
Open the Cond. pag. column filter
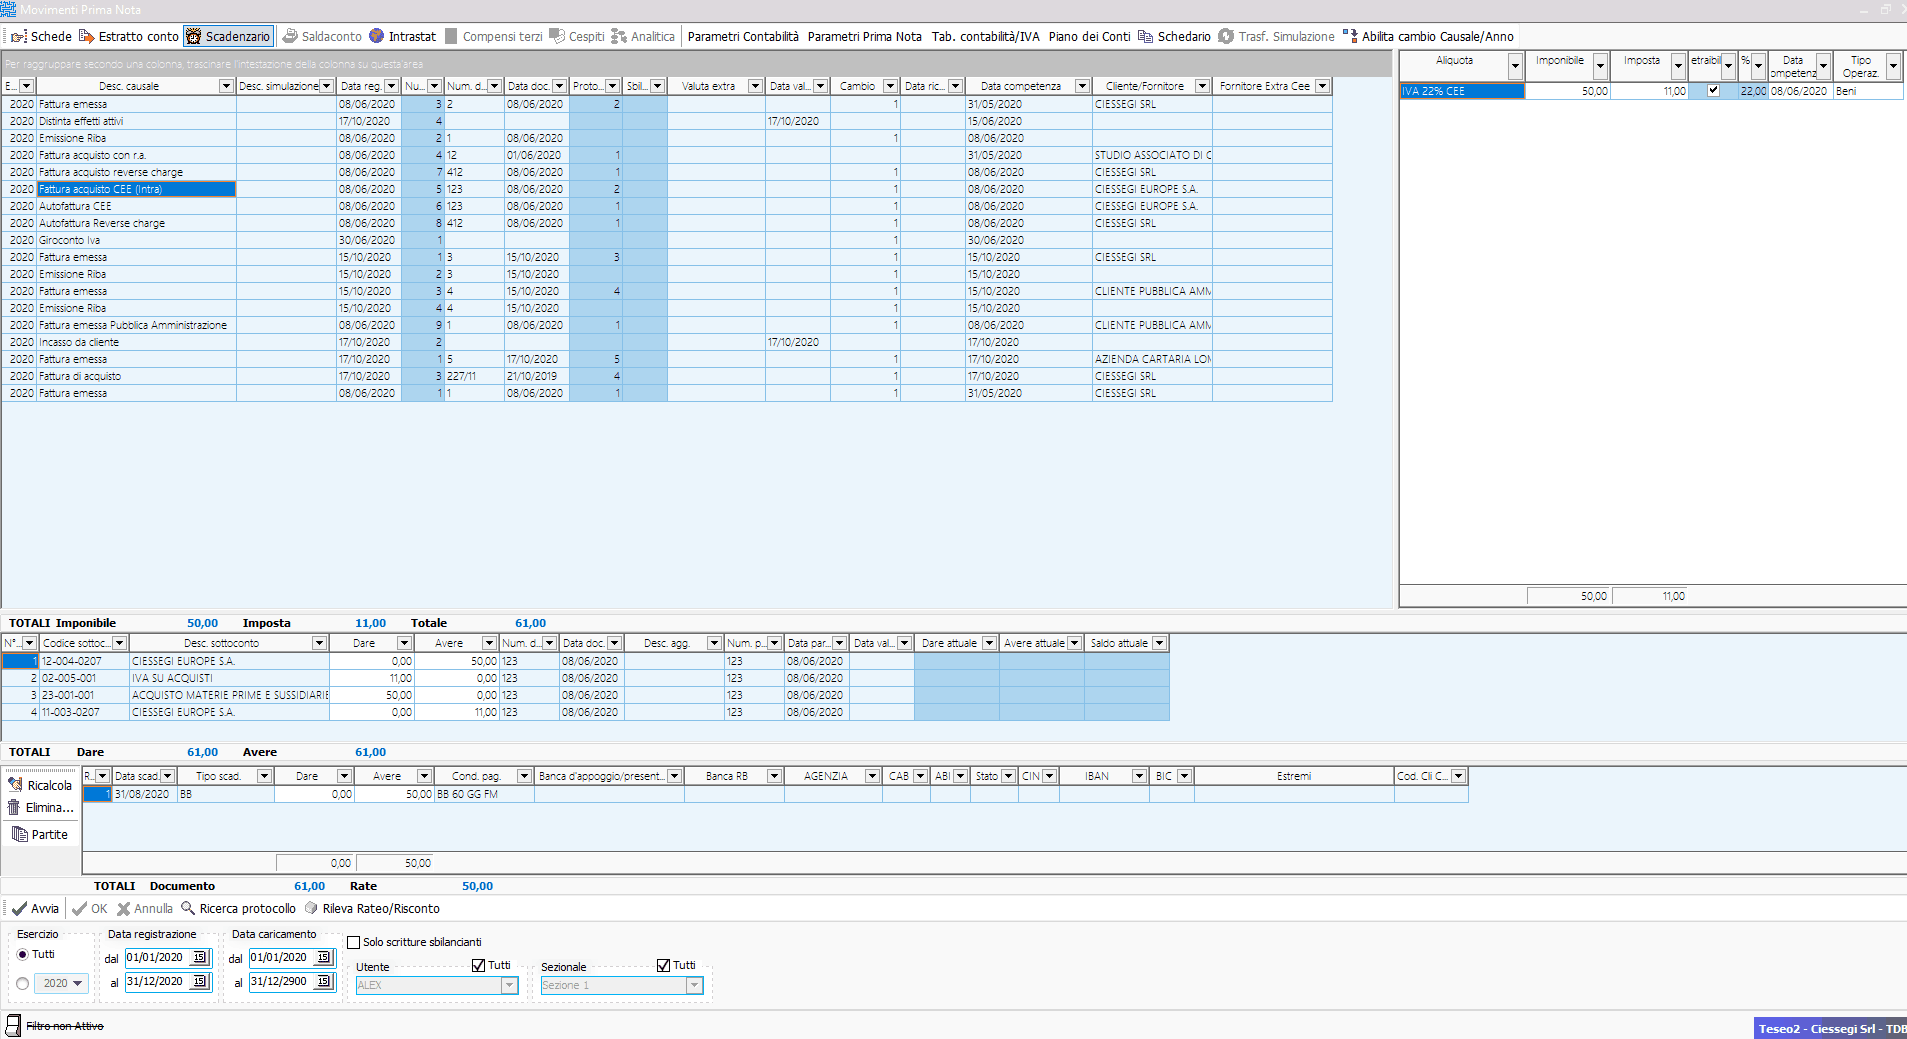pyautogui.click(x=524, y=776)
